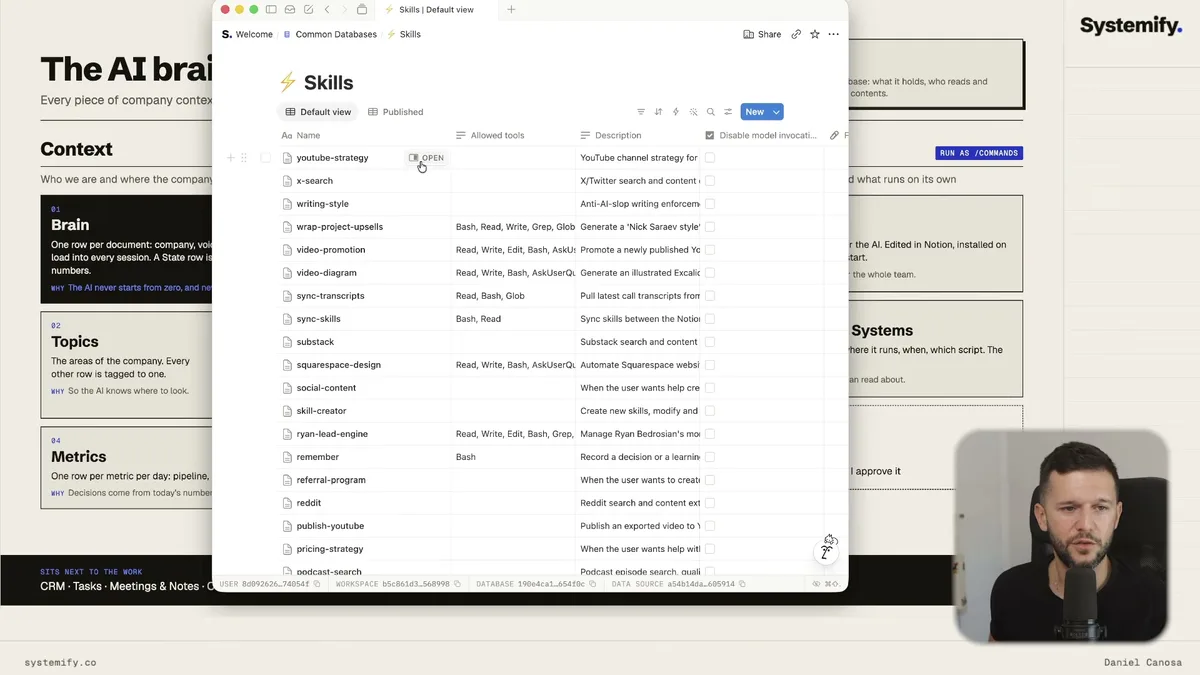
Task: Go to Common Databases in the breadcrumb
Action: pyautogui.click(x=330, y=34)
